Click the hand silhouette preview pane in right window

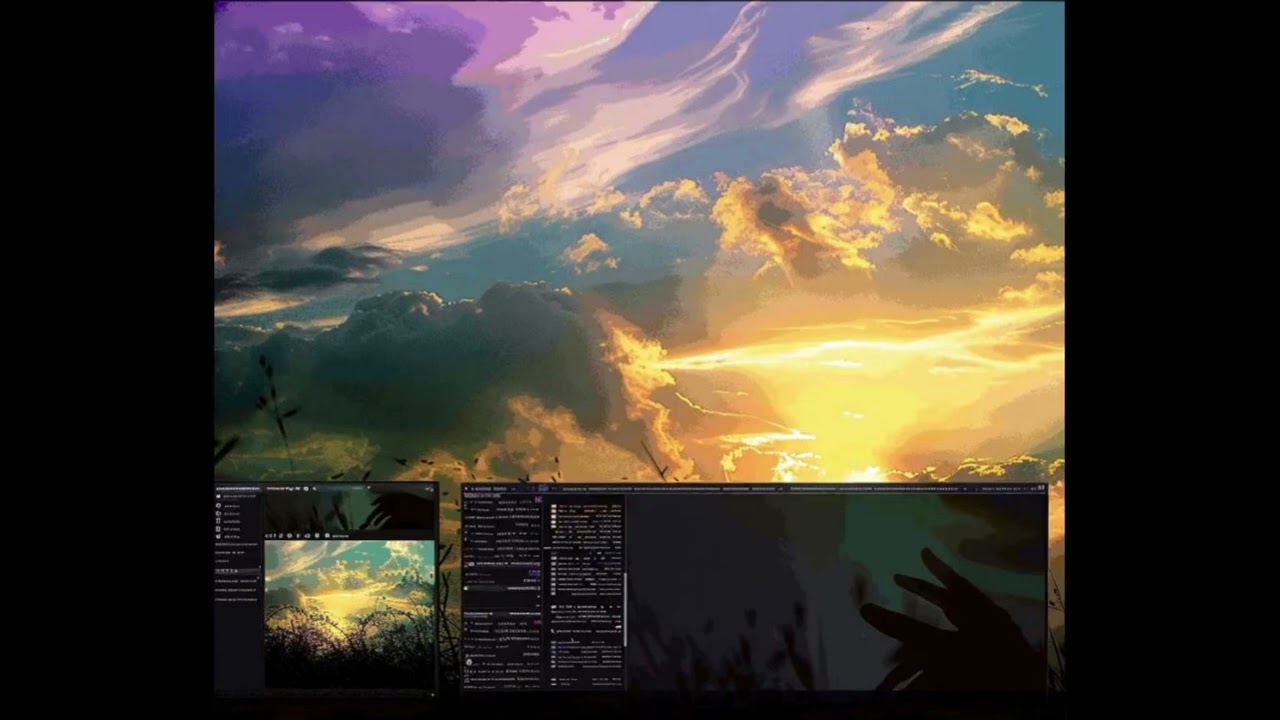836,592
